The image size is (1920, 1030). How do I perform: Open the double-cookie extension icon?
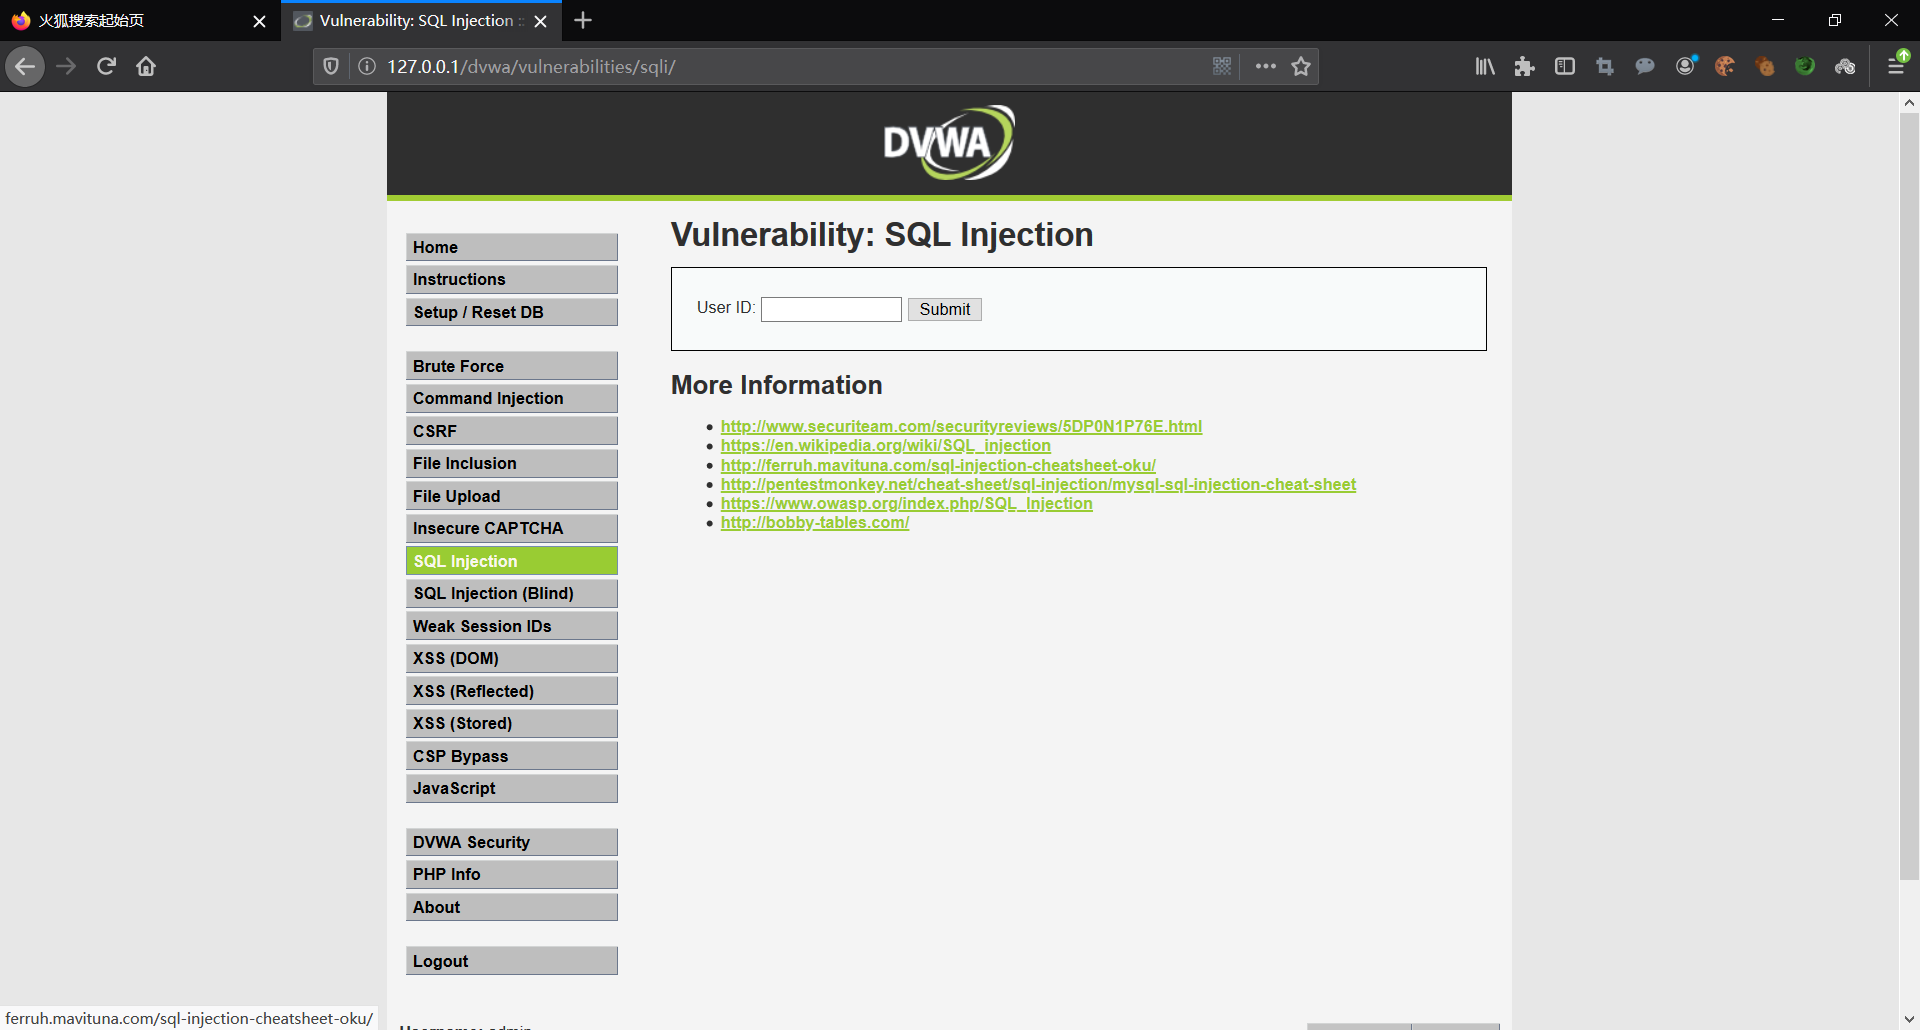coord(1765,66)
